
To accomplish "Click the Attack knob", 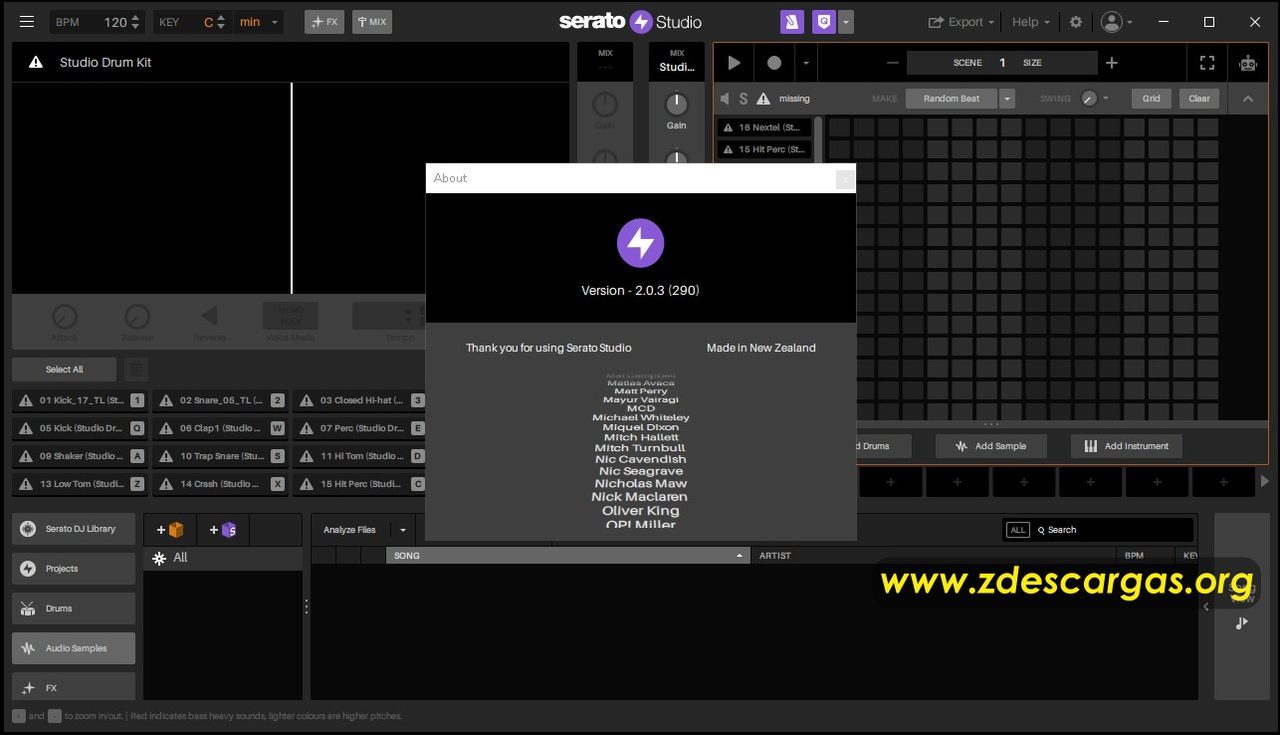I will click(64, 317).
